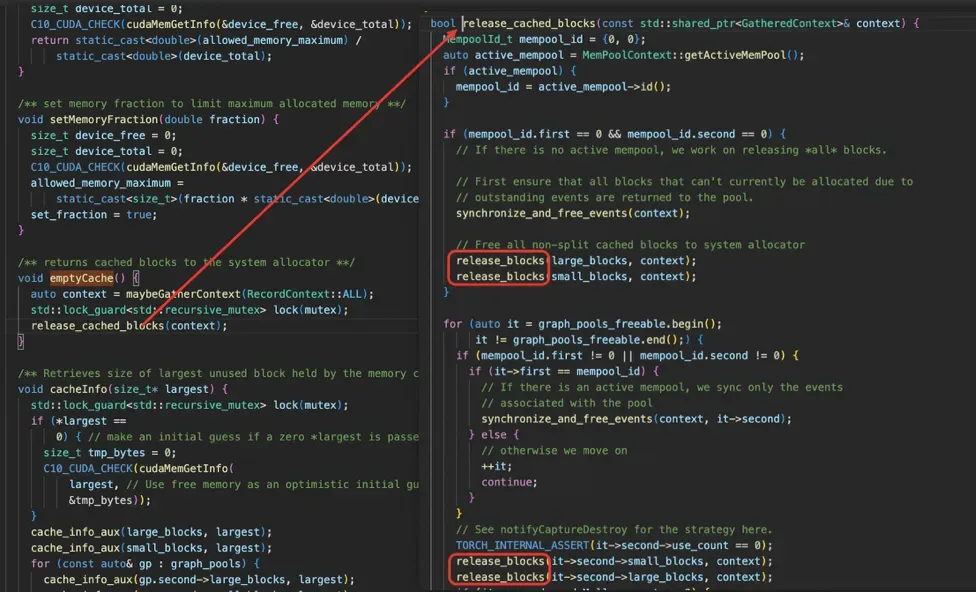Click the comment 'If there is an active mempool, we sync'
Screen dimensions: 976x592
pos(662,388)
